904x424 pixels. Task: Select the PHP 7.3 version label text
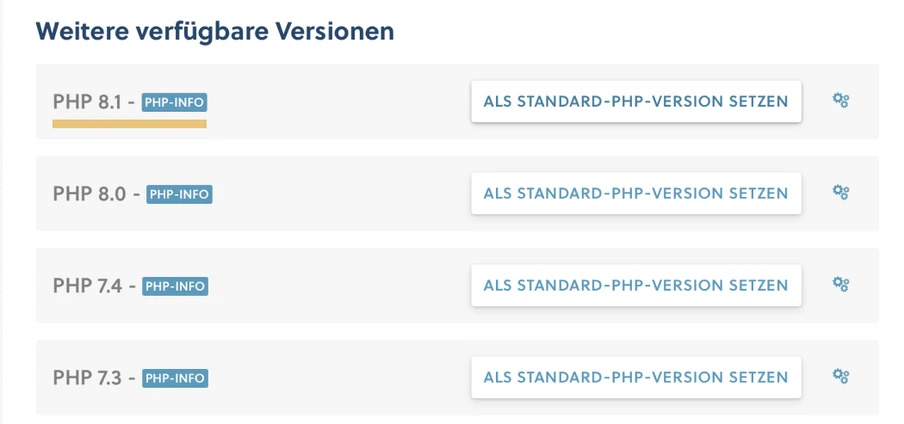88,378
